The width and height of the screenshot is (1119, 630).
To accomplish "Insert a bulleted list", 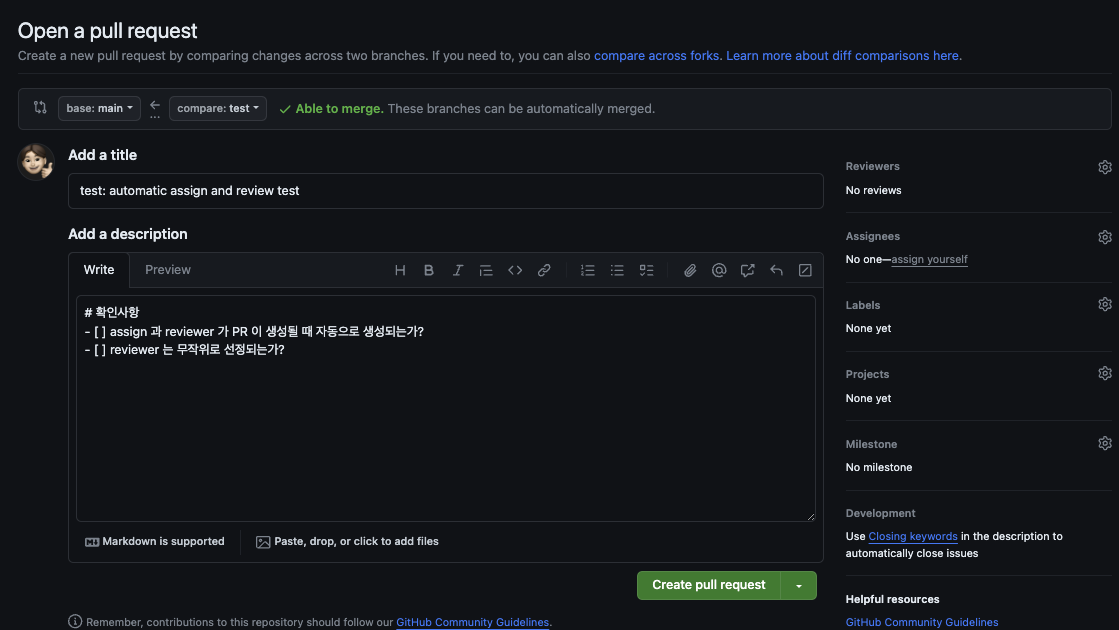I will [617, 270].
